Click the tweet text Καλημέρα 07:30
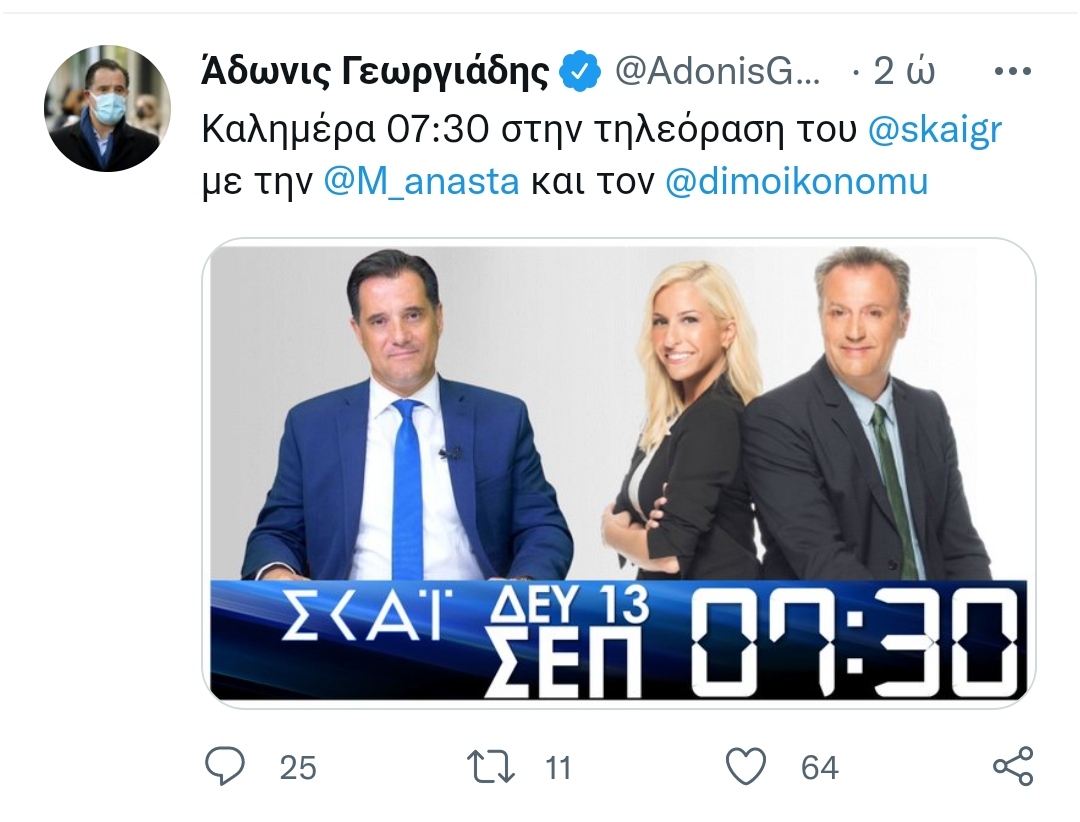Image resolution: width=1080 pixels, height=822 pixels. (345, 130)
